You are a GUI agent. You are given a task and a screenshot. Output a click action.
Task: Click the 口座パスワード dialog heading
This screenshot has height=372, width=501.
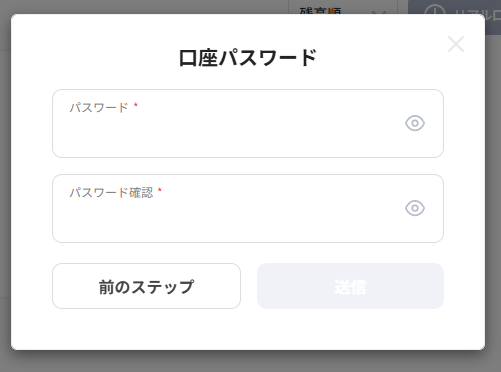(248, 58)
